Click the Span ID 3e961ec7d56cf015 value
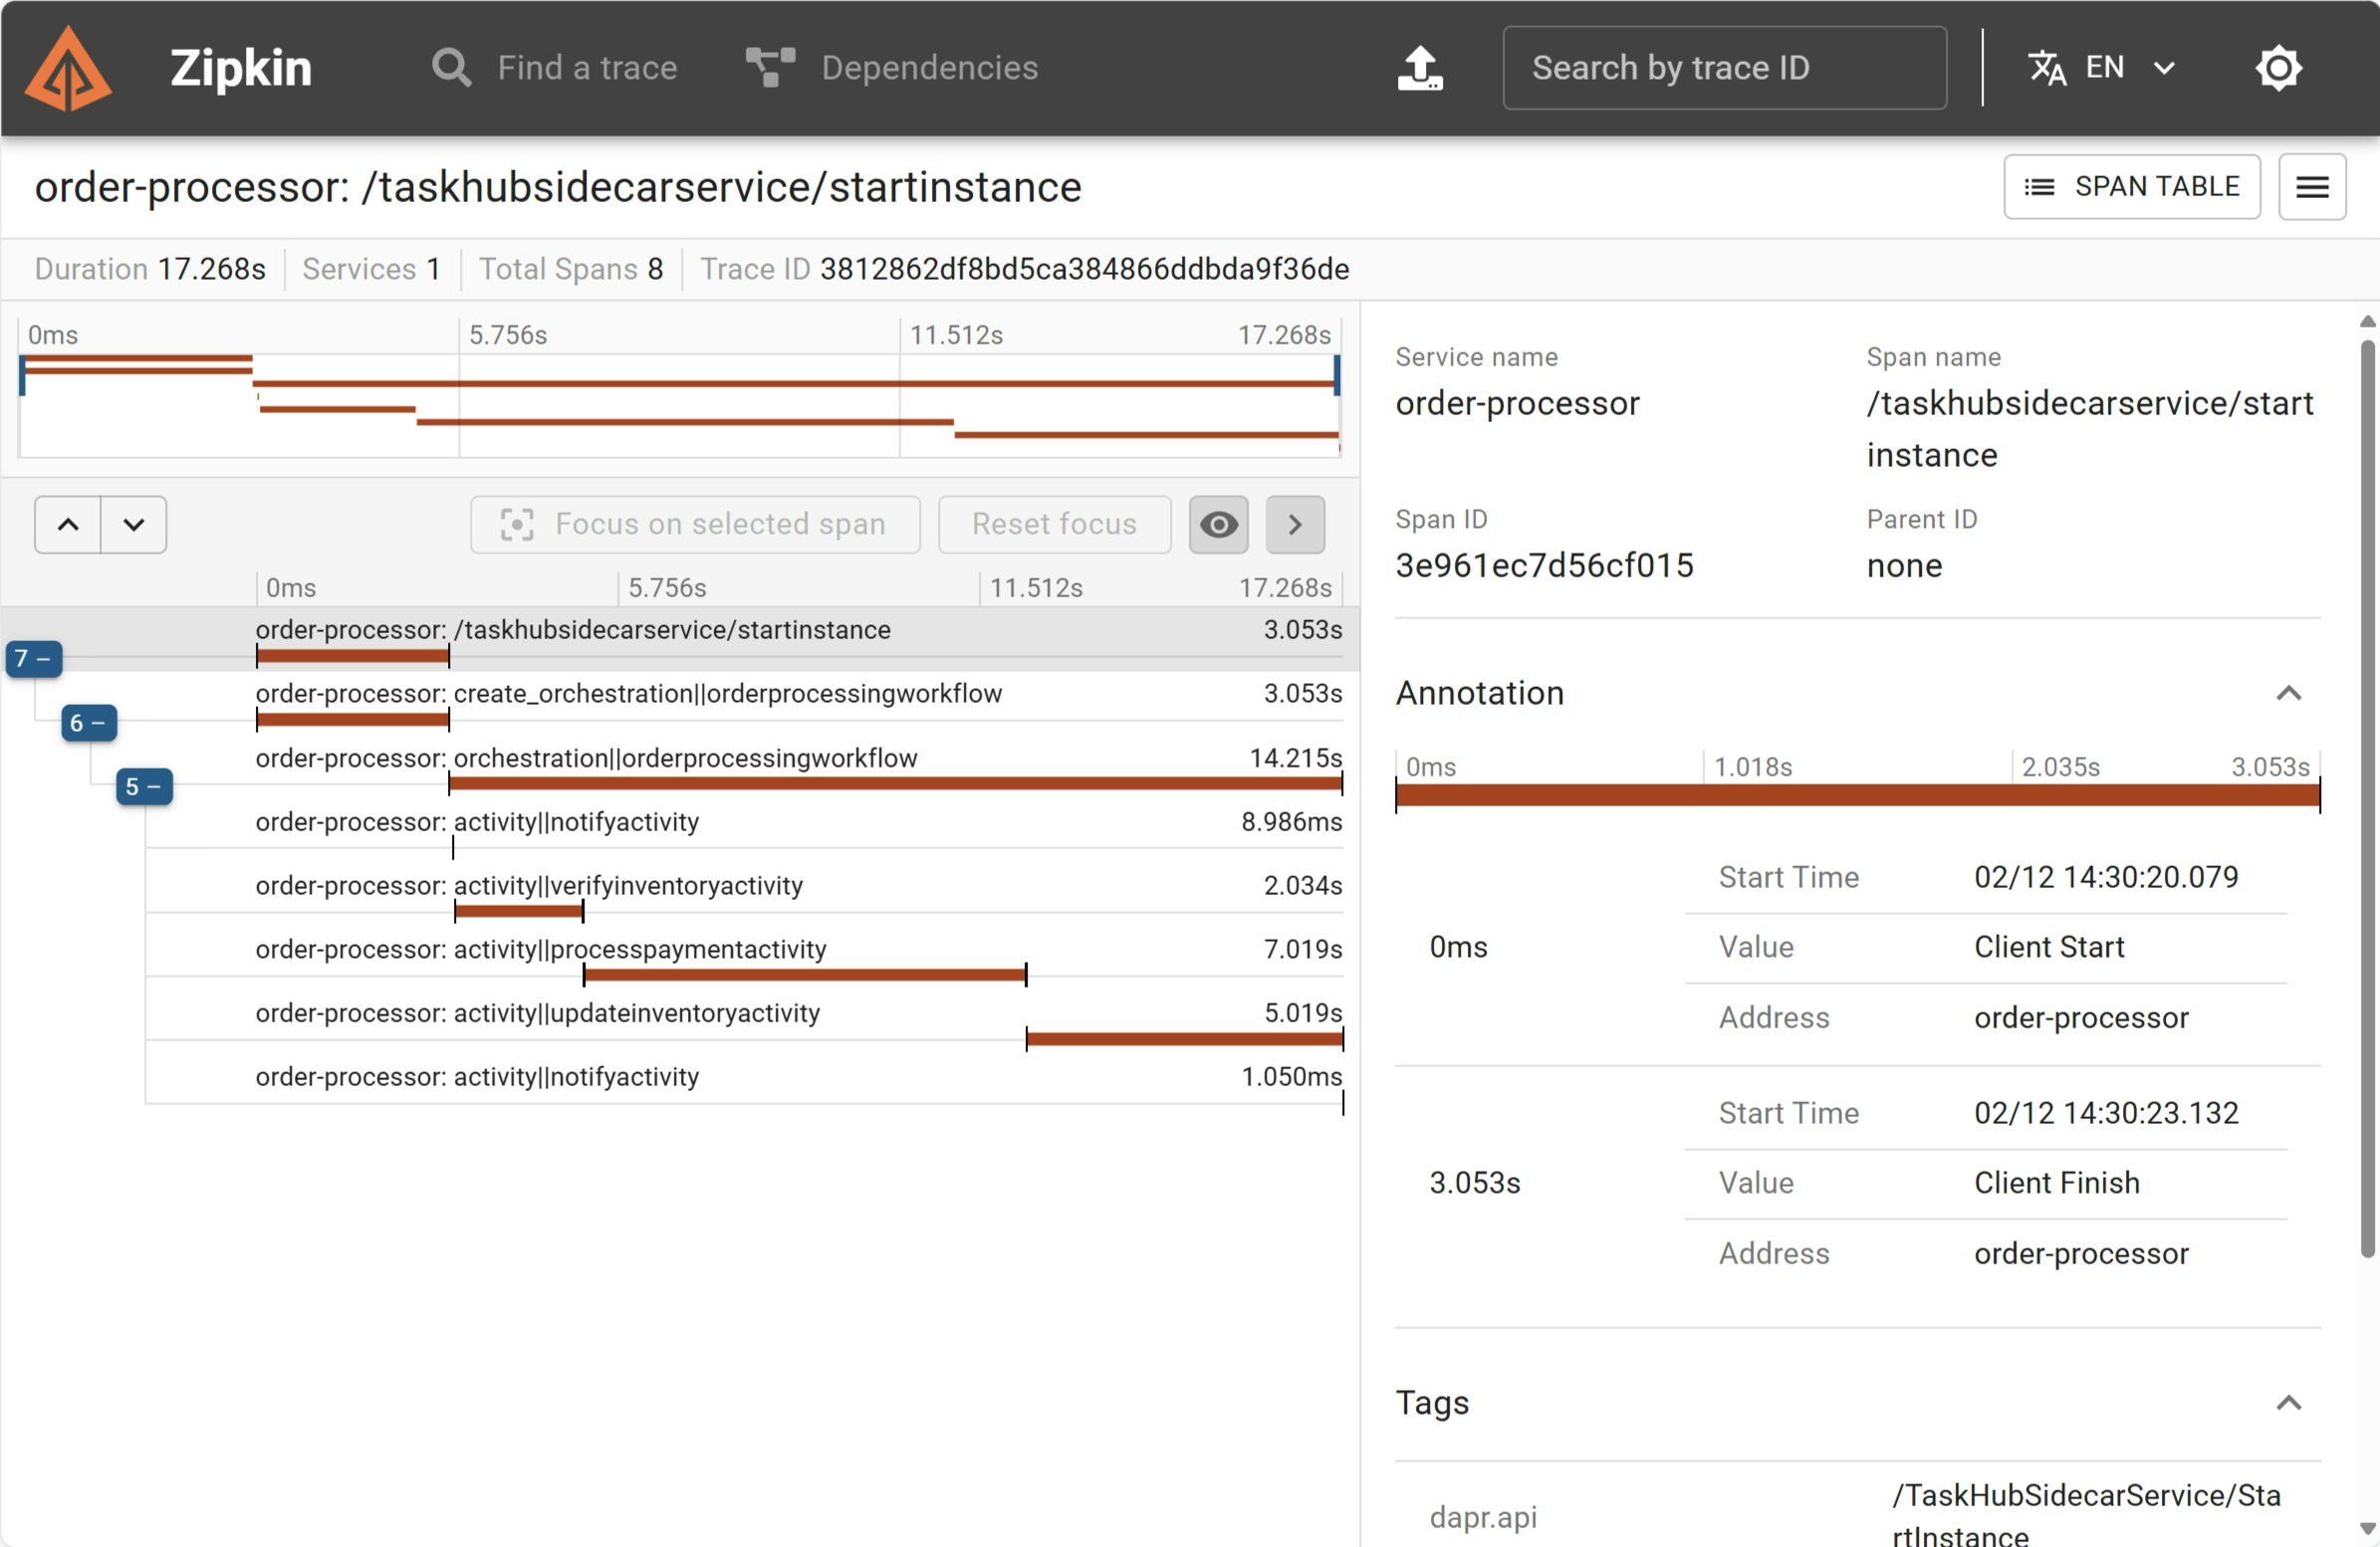The image size is (2380, 1547). coord(1544,565)
